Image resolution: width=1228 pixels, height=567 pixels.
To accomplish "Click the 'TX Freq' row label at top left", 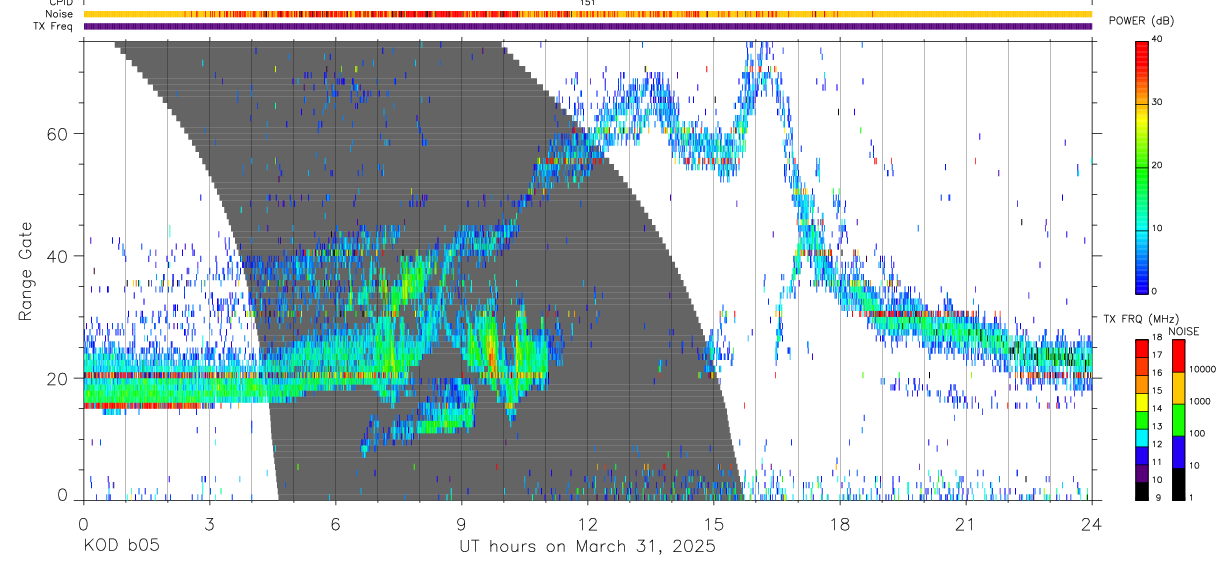I will [x=55, y=26].
